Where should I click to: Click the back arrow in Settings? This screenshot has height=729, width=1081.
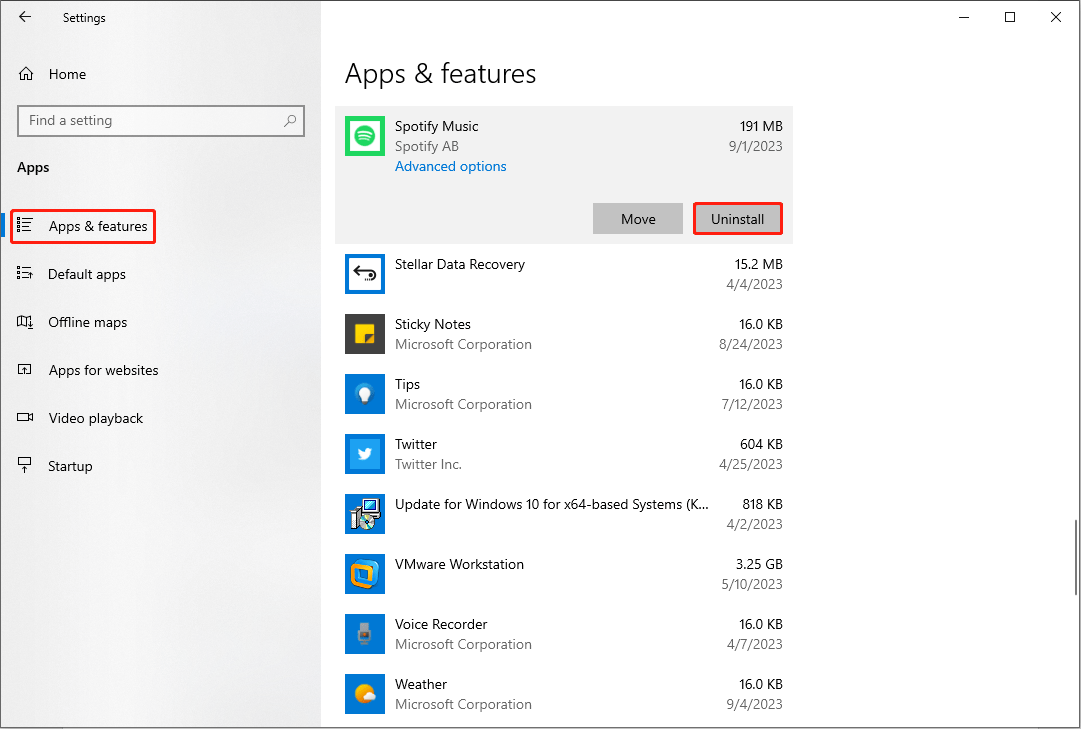tap(25, 17)
